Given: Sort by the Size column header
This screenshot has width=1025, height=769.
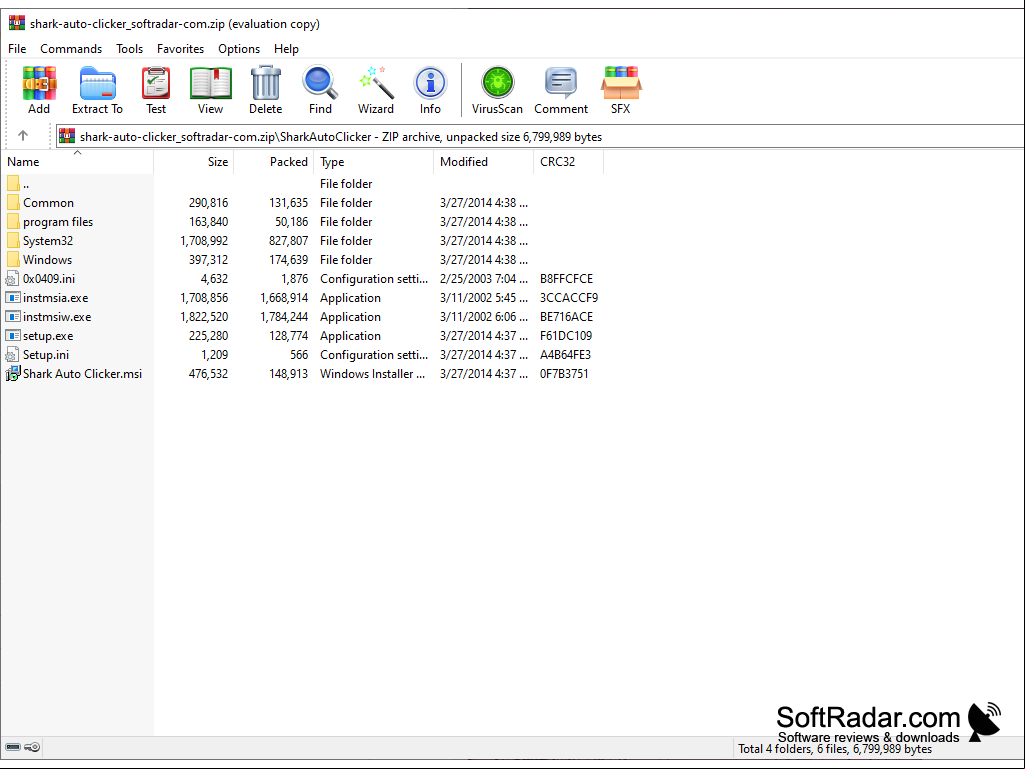Looking at the screenshot, I should coord(193,162).
